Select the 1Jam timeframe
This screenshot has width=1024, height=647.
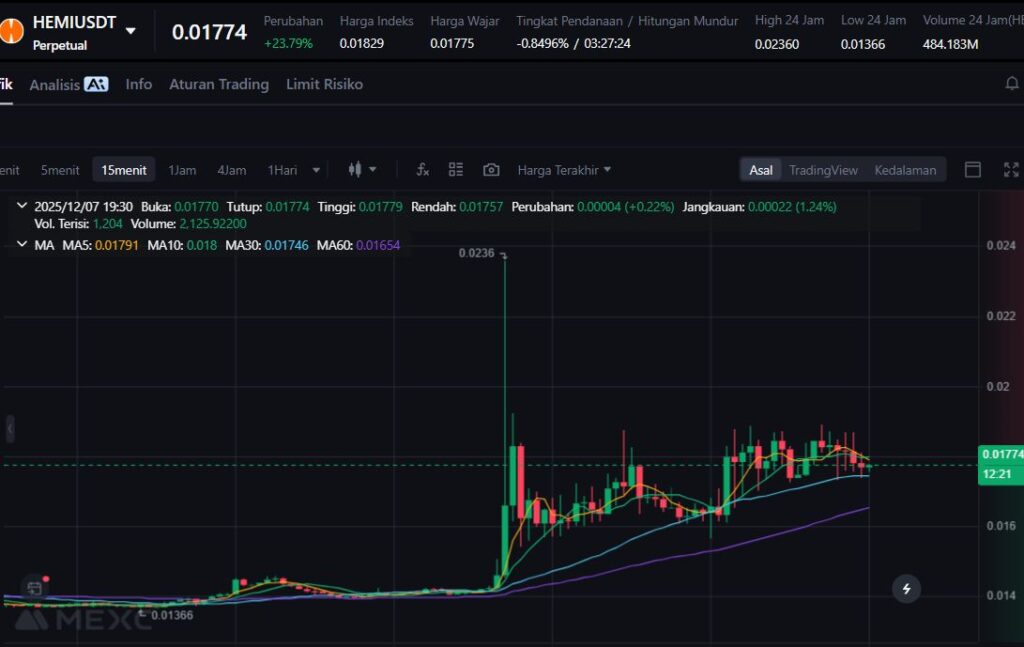(x=182, y=170)
